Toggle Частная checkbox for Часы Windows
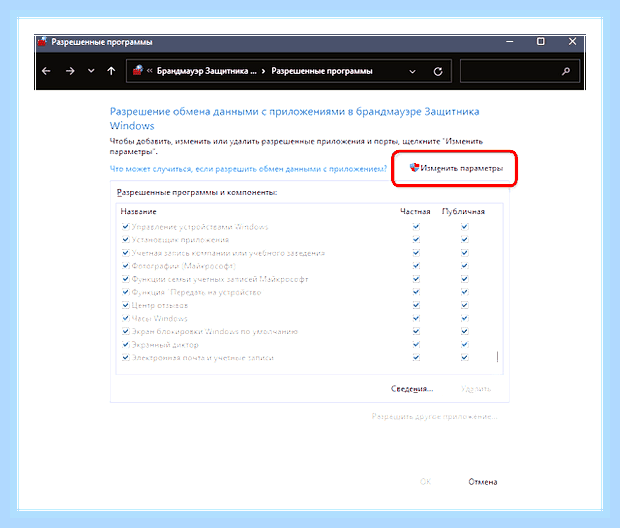This screenshot has height=528, width=620. 416,318
